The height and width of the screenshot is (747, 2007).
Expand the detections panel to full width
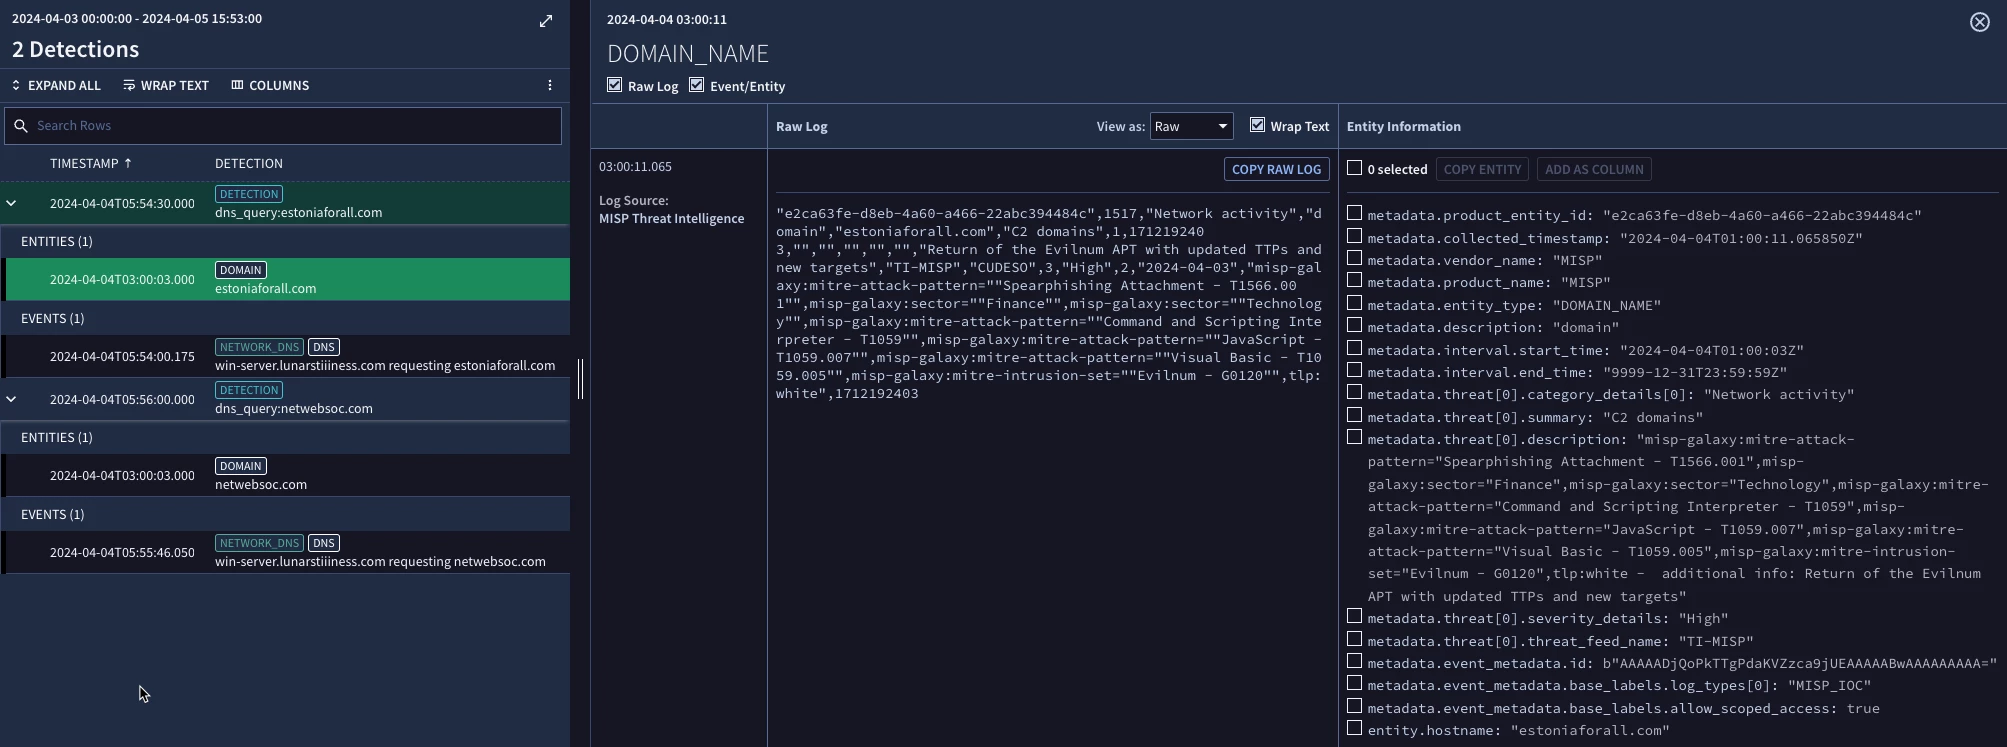click(x=546, y=21)
